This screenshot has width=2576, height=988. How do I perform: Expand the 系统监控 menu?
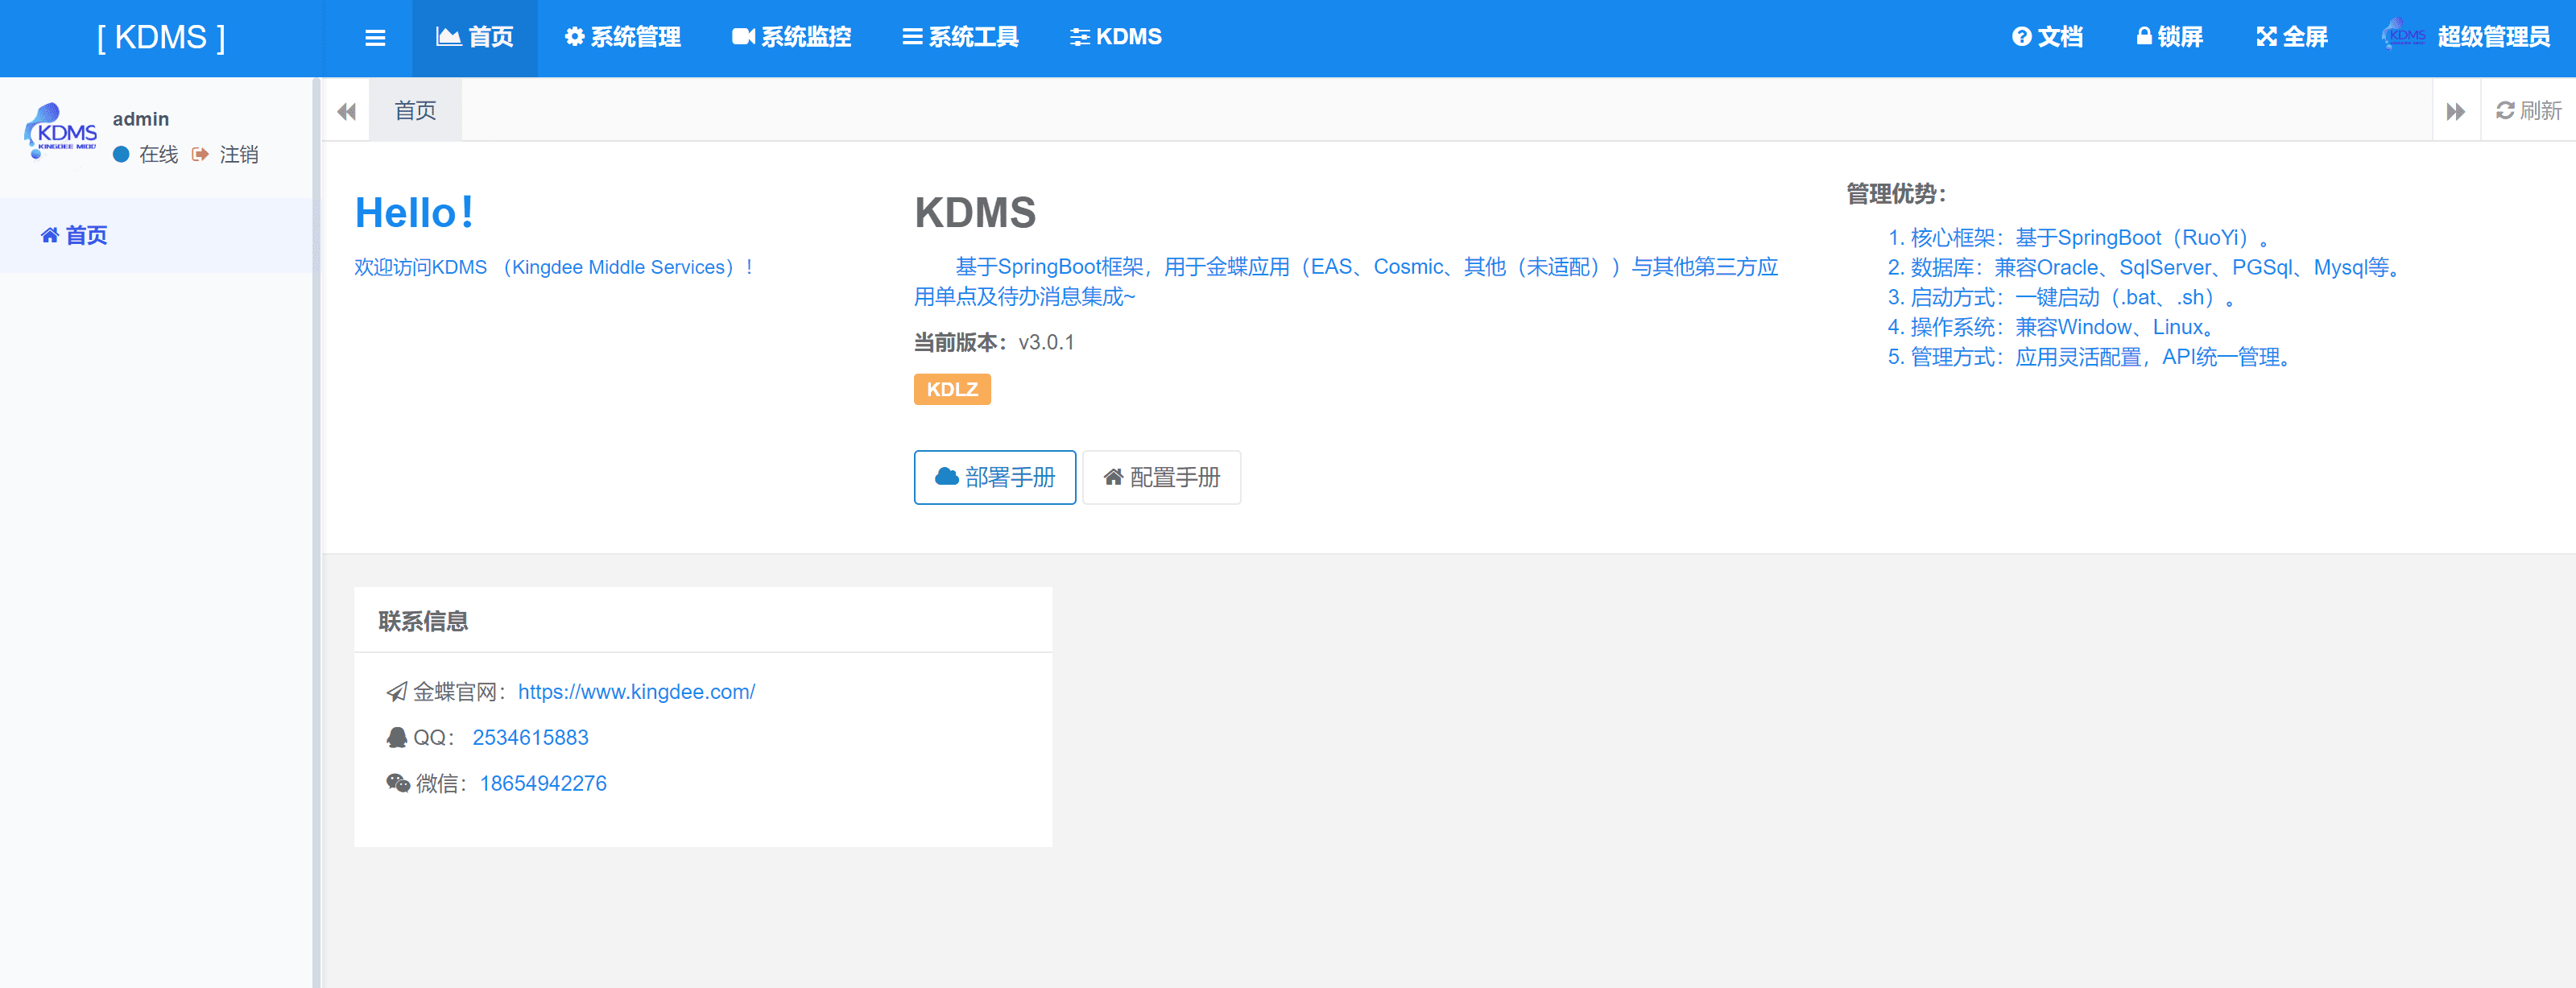(x=791, y=37)
